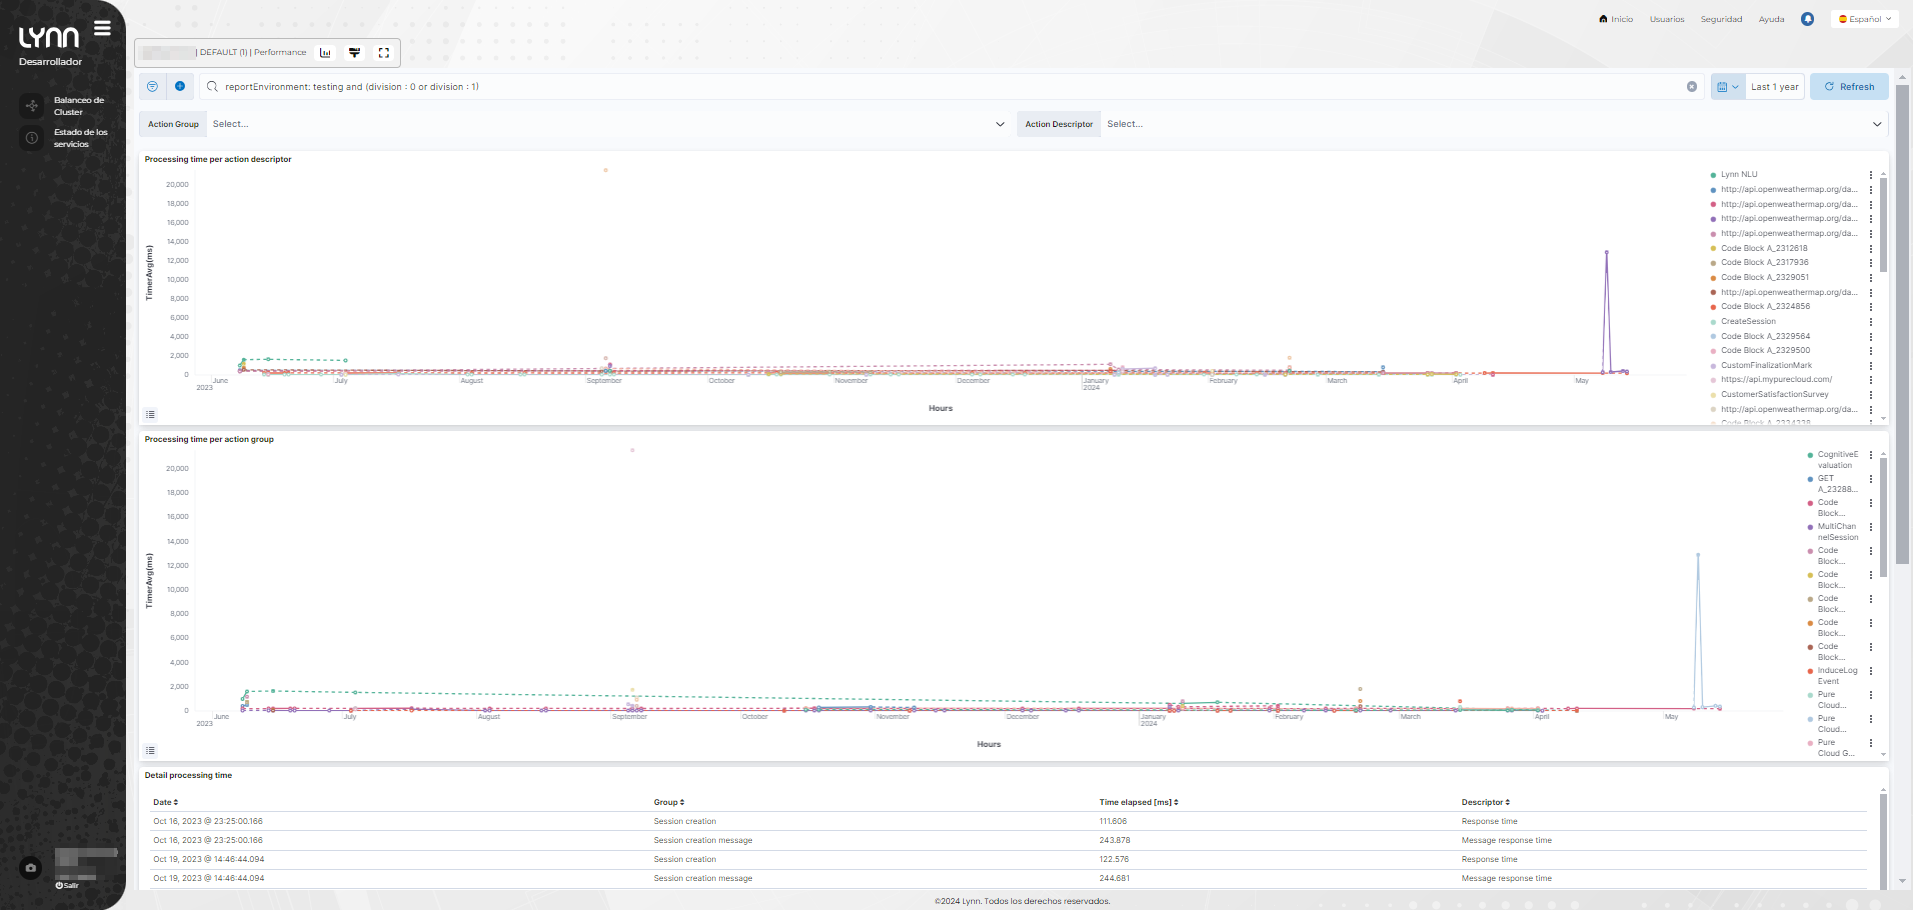Clear the search query with X icon
Screen dimensions: 1913x910
click(x=1692, y=87)
